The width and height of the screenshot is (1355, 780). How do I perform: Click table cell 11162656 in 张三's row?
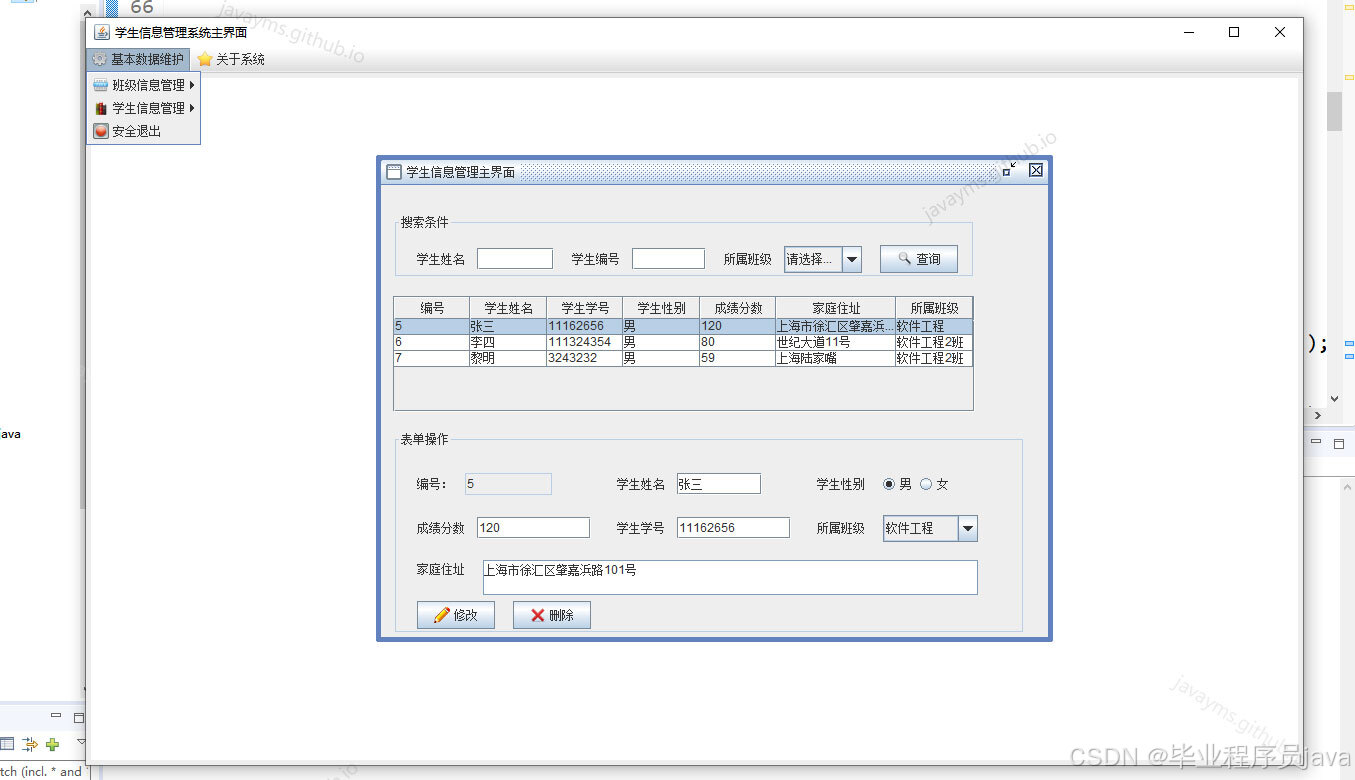(584, 326)
